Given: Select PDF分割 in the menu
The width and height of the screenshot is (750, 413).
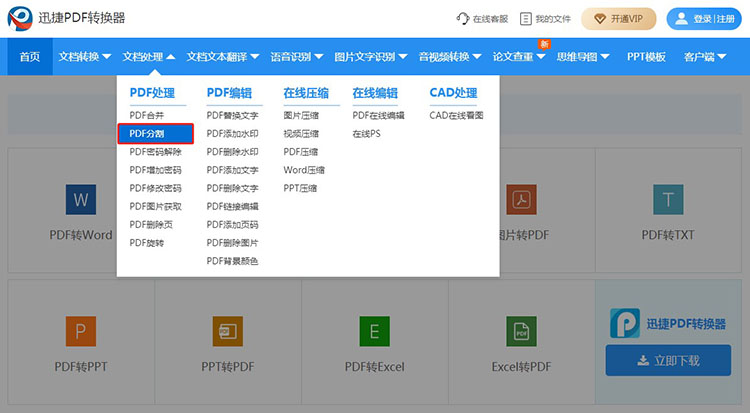Looking at the screenshot, I should pos(155,134).
